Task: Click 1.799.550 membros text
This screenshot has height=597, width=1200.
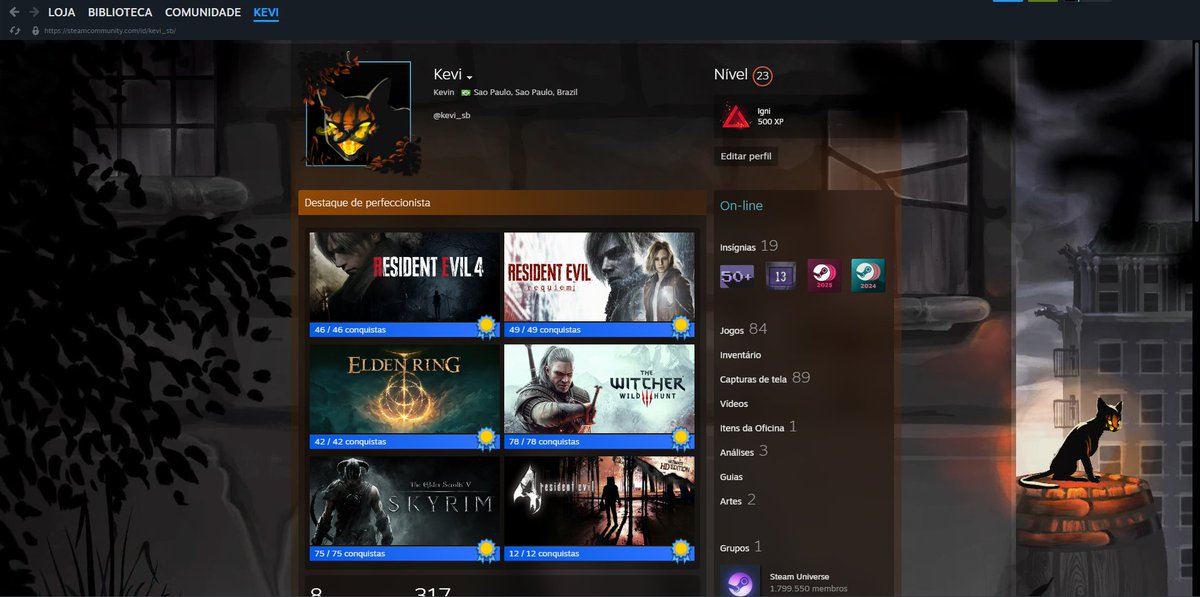Action: click(x=809, y=588)
